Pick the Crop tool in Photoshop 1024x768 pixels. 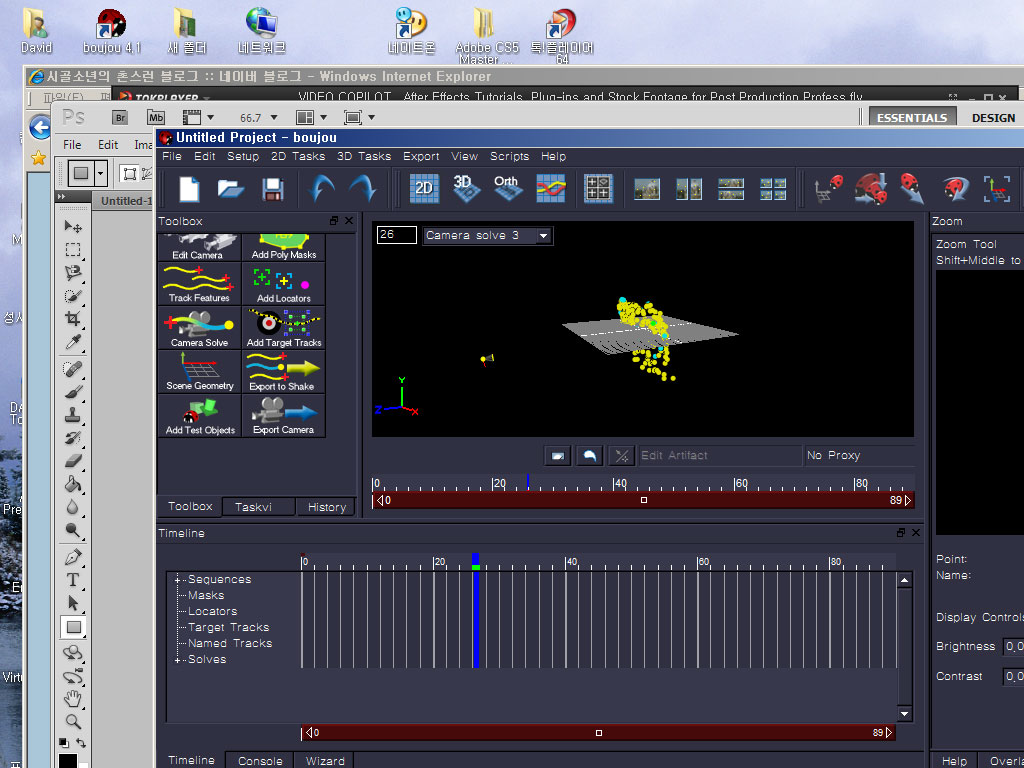pos(72,319)
